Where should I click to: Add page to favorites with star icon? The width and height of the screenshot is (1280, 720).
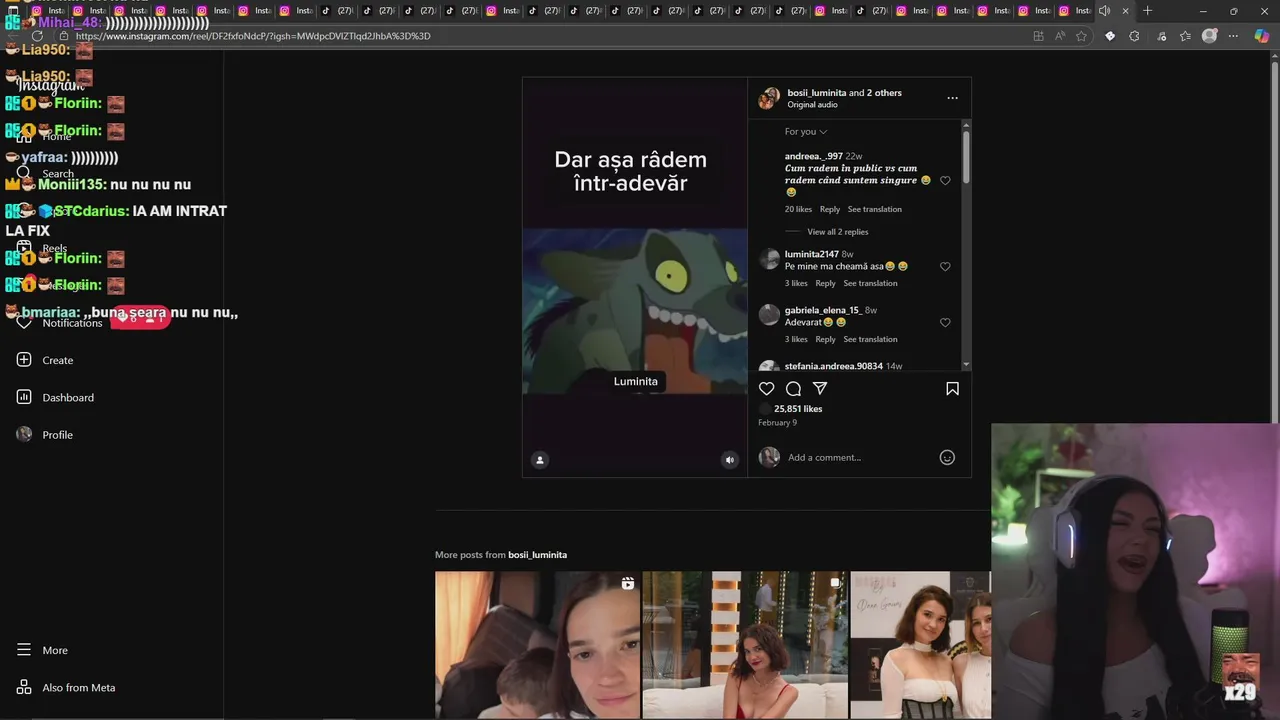click(1081, 36)
